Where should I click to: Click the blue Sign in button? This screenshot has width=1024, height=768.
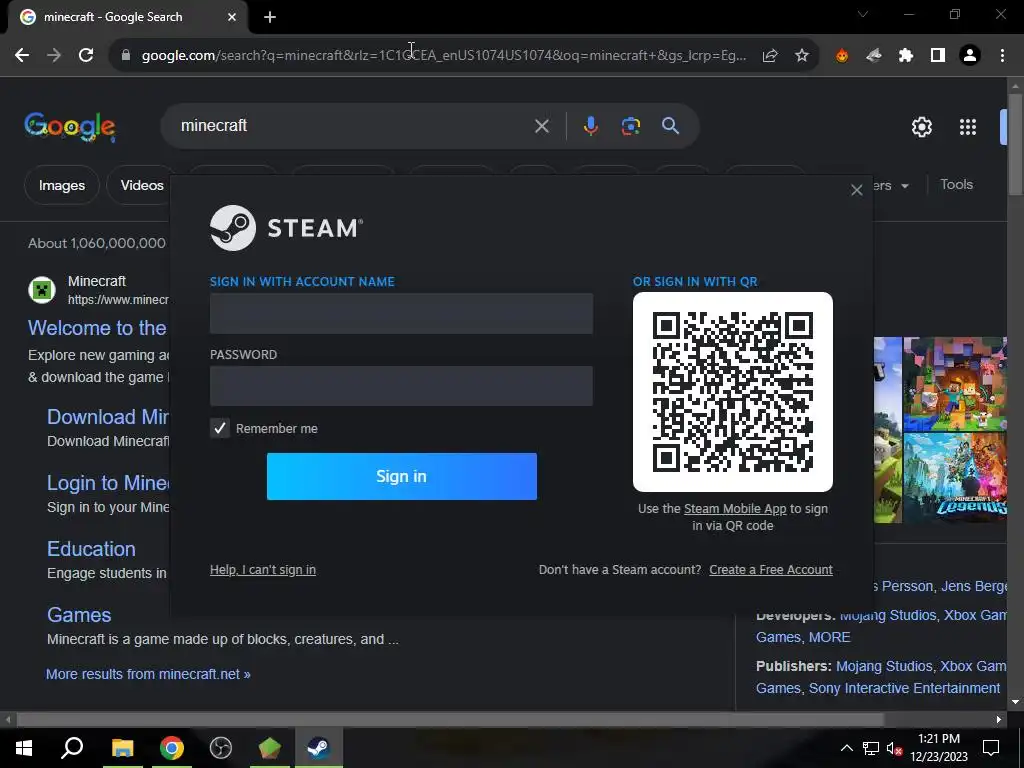coord(402,476)
